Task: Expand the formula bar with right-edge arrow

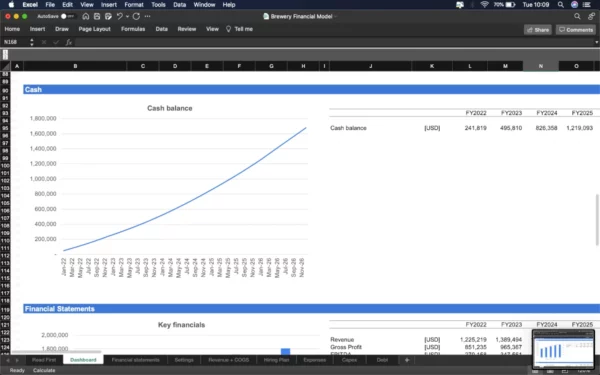Action: coord(596,42)
